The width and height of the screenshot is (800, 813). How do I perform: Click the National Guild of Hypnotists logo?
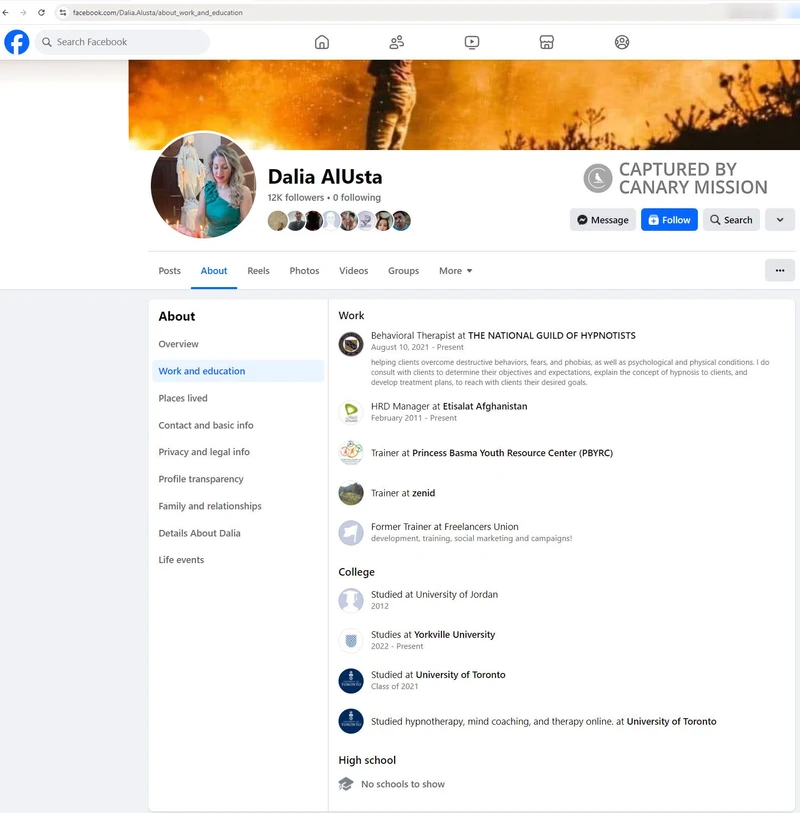click(x=351, y=343)
